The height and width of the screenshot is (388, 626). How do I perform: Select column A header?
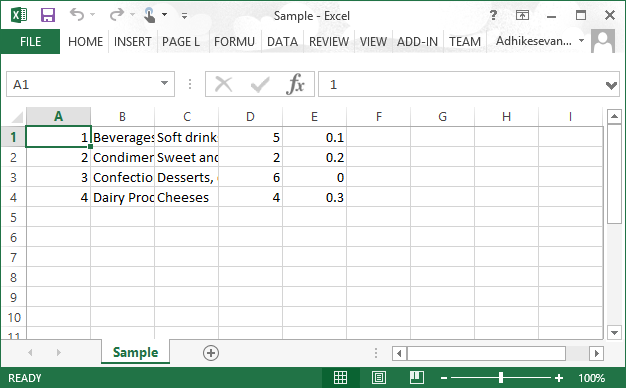[58, 116]
